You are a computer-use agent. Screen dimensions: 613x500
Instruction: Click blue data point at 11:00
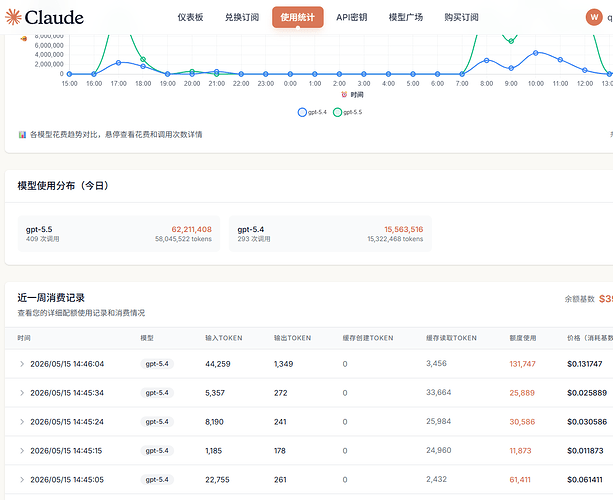click(560, 59)
